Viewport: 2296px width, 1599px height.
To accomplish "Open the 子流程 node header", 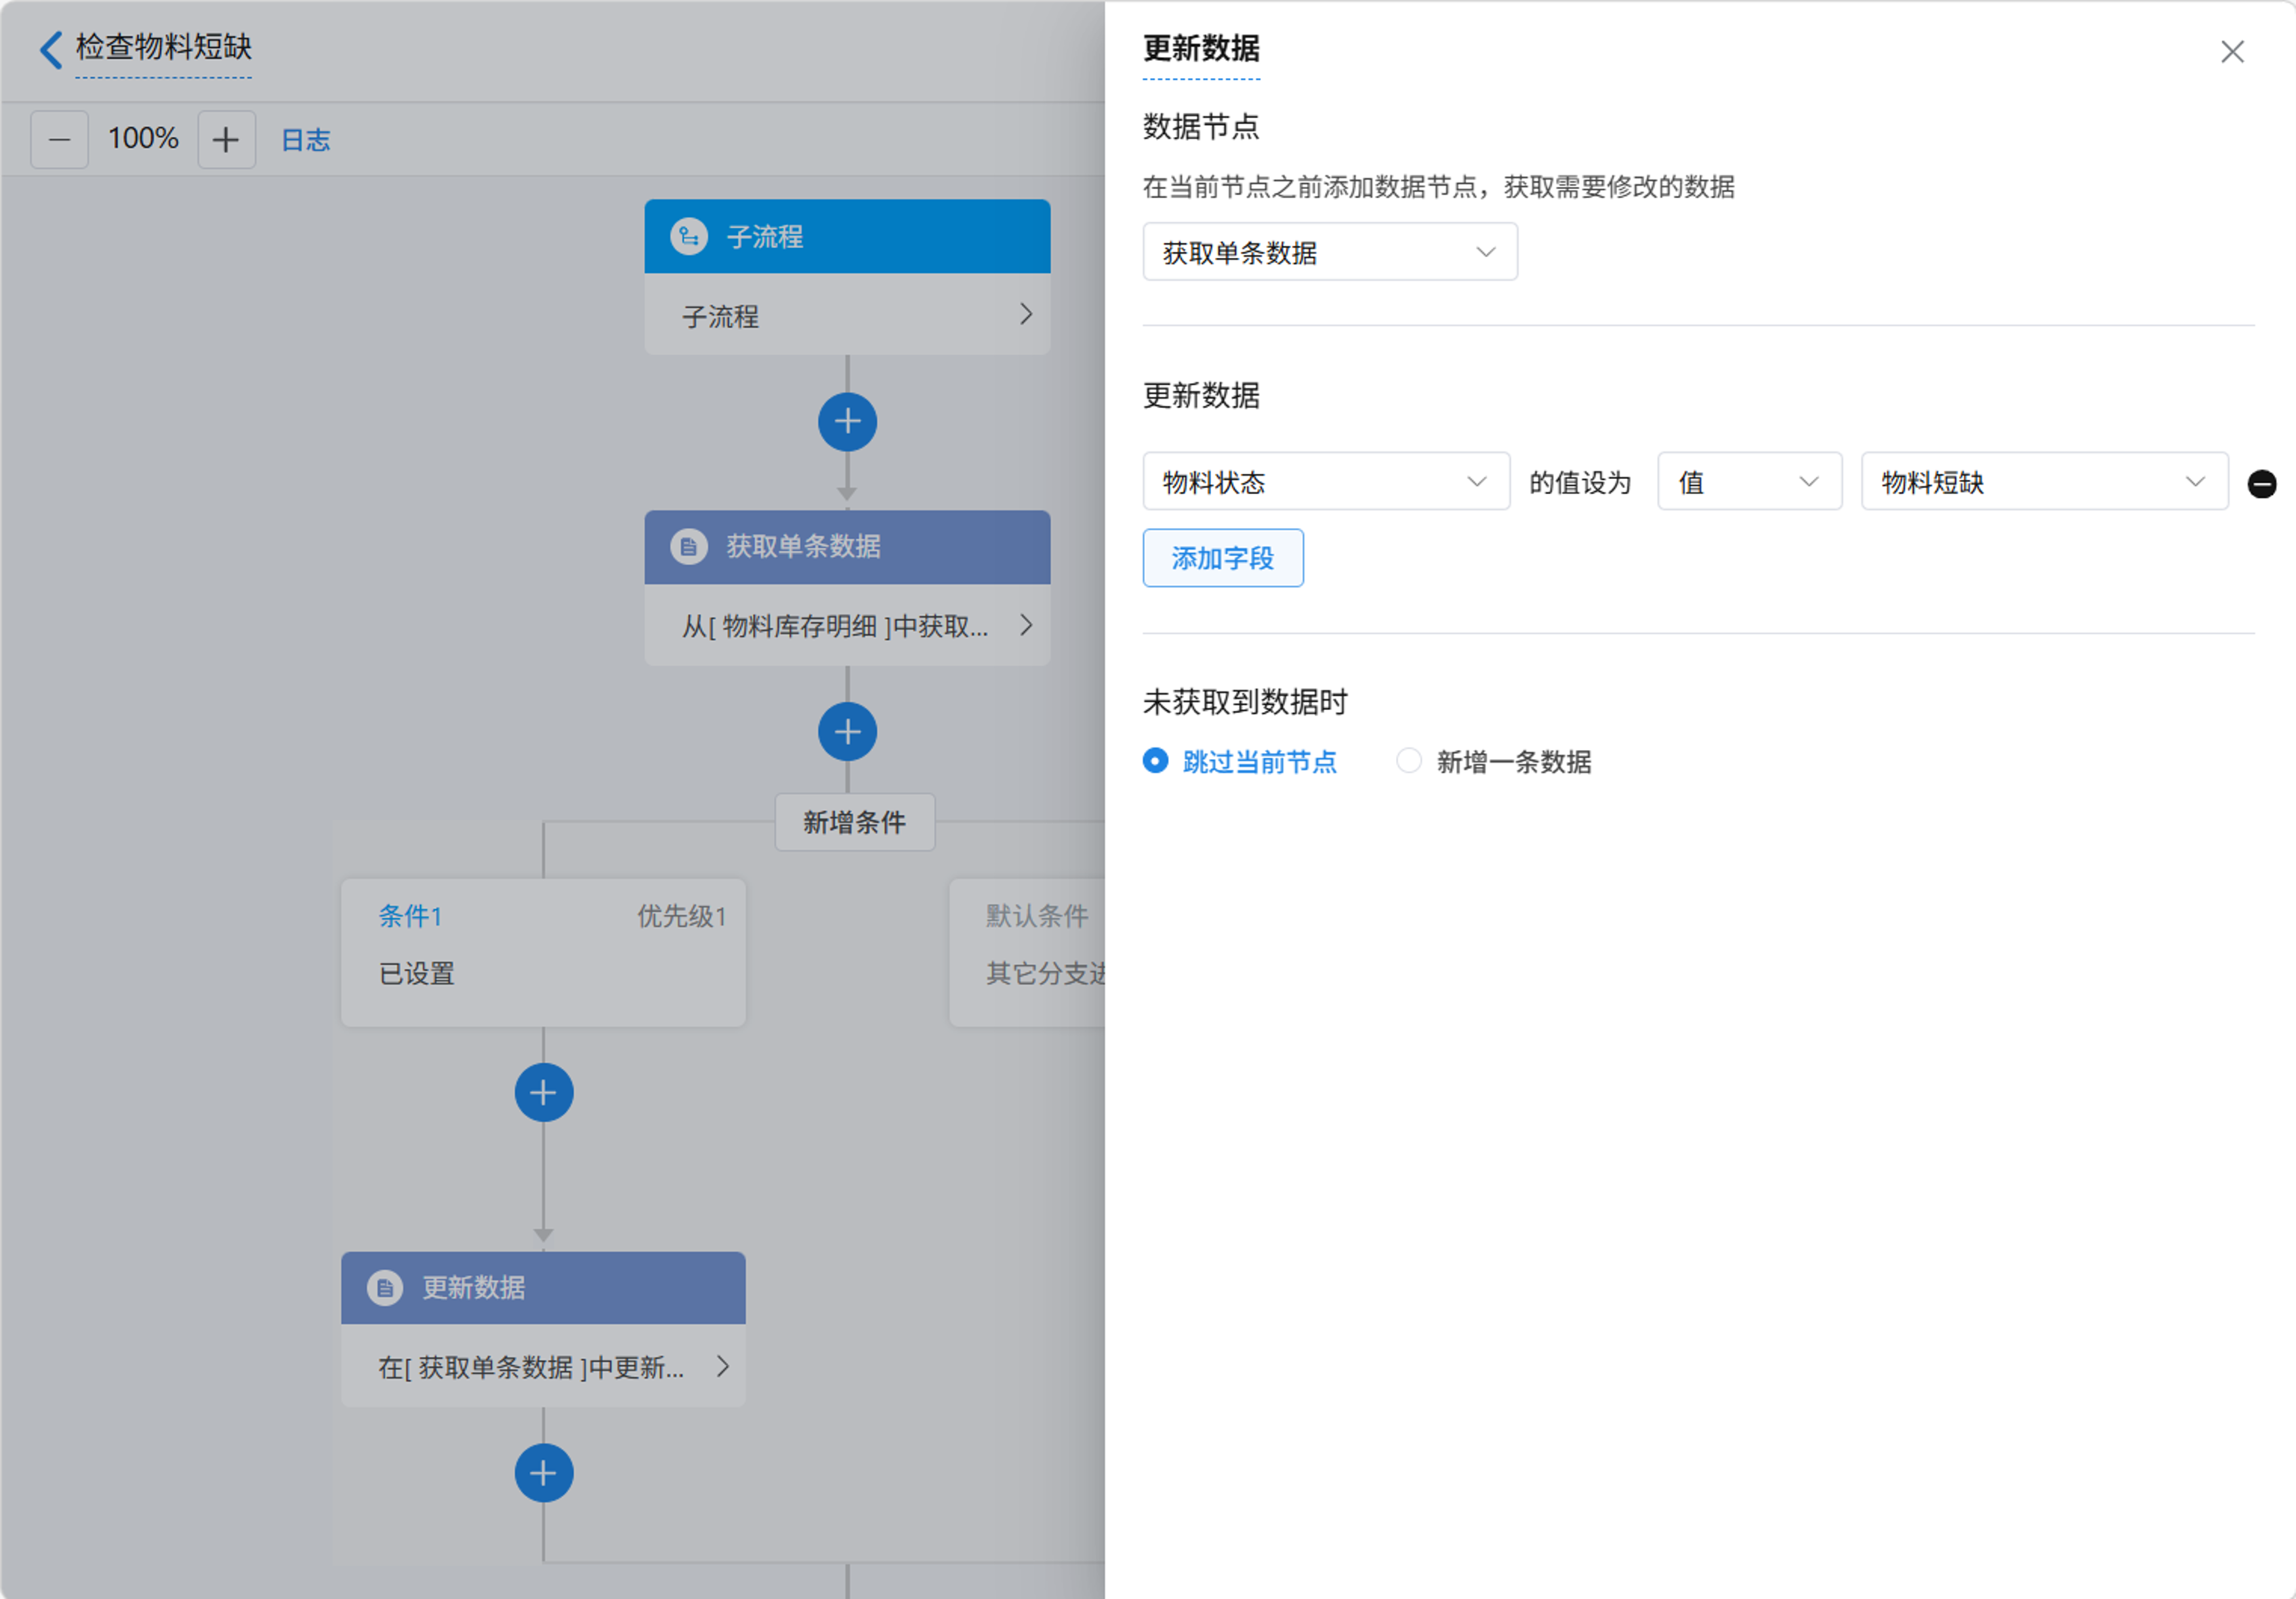I will [847, 237].
